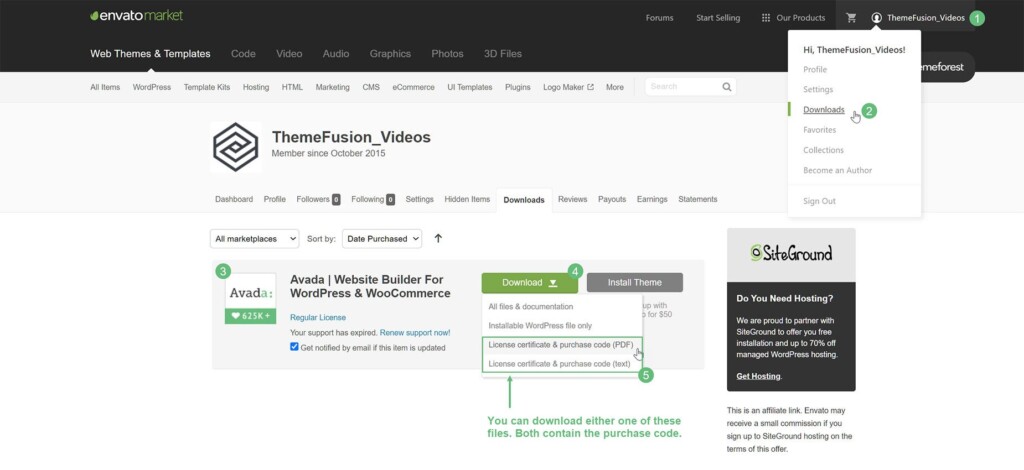Click the SiteGround logo banner
Image resolution: width=1024 pixels, height=470 pixels.
(x=791, y=254)
